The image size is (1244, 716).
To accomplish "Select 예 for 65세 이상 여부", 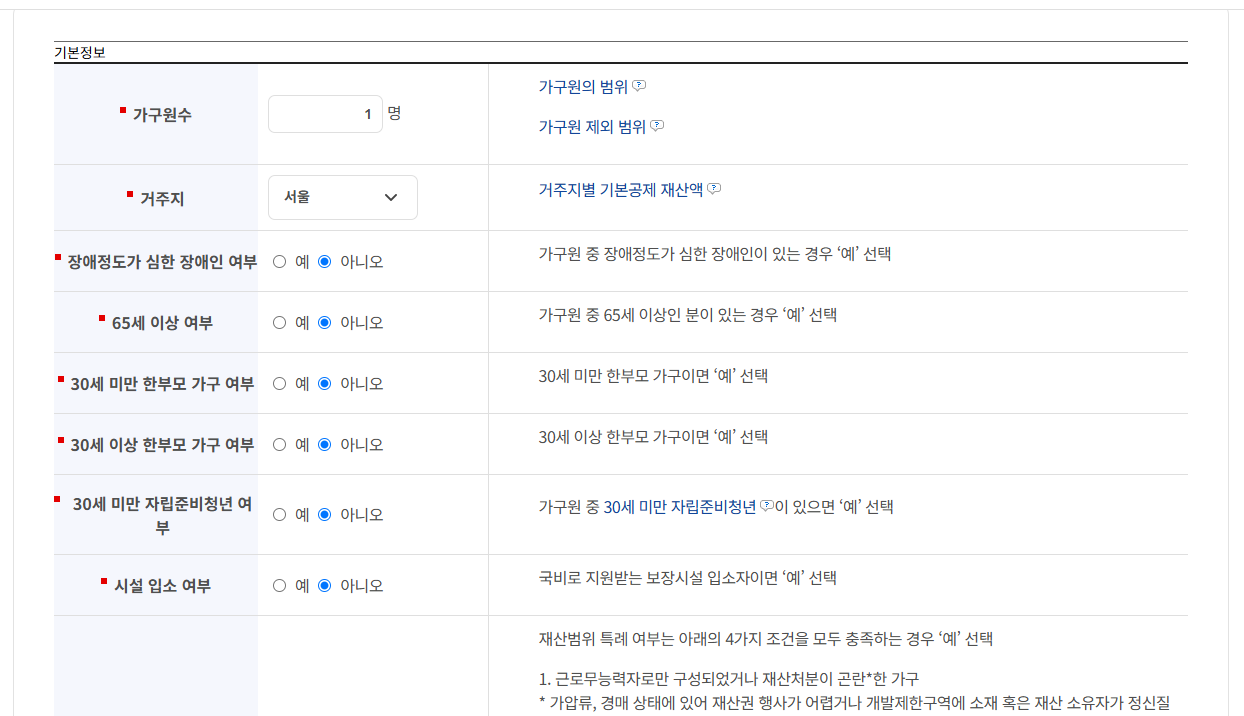I will click(279, 323).
